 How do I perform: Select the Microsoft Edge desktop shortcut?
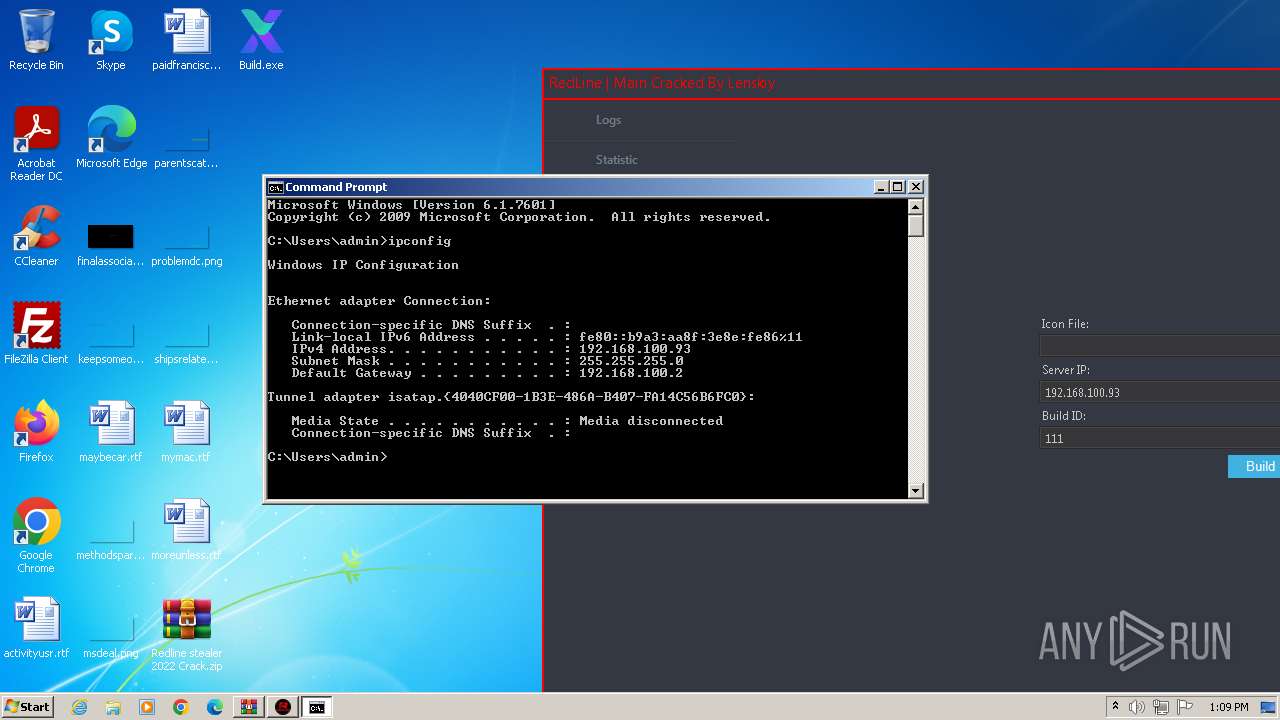(111, 138)
